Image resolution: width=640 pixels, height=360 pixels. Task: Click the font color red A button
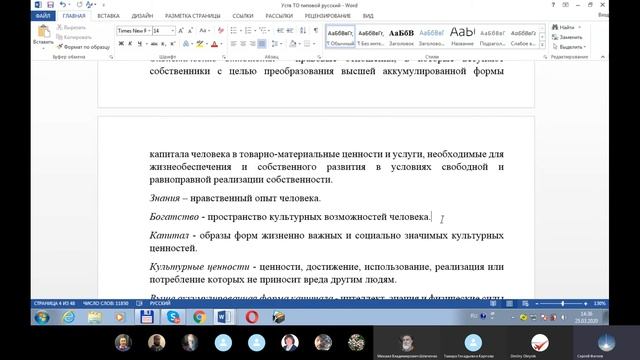pos(214,44)
